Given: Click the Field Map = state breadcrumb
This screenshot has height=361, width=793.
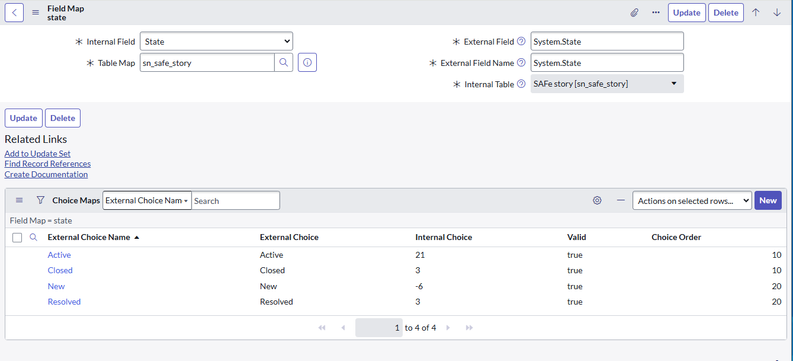Looking at the screenshot, I should click(x=41, y=220).
